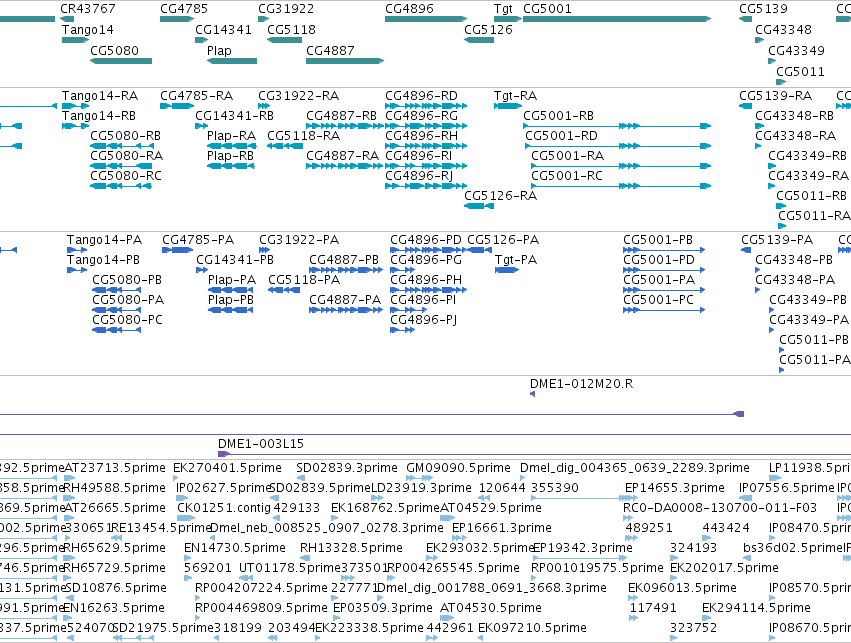The image size is (851, 643).
Task: Open transcript CG5001-RC
Action: coord(567,176)
